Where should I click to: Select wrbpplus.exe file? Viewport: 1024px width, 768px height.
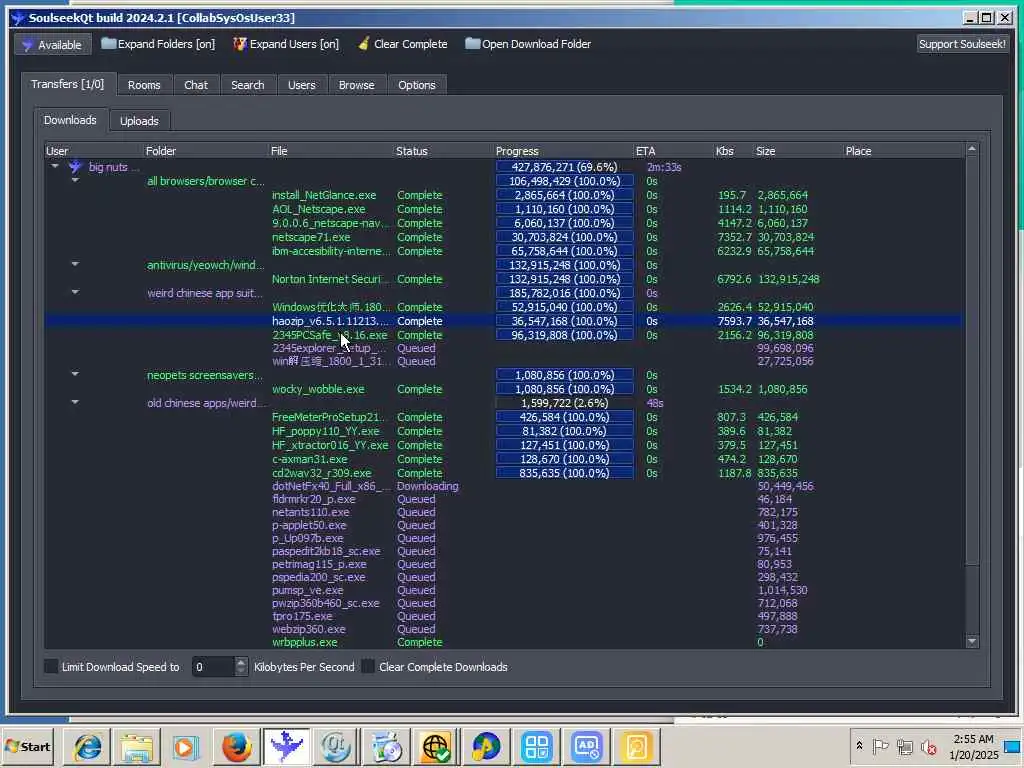pyautogui.click(x=305, y=642)
